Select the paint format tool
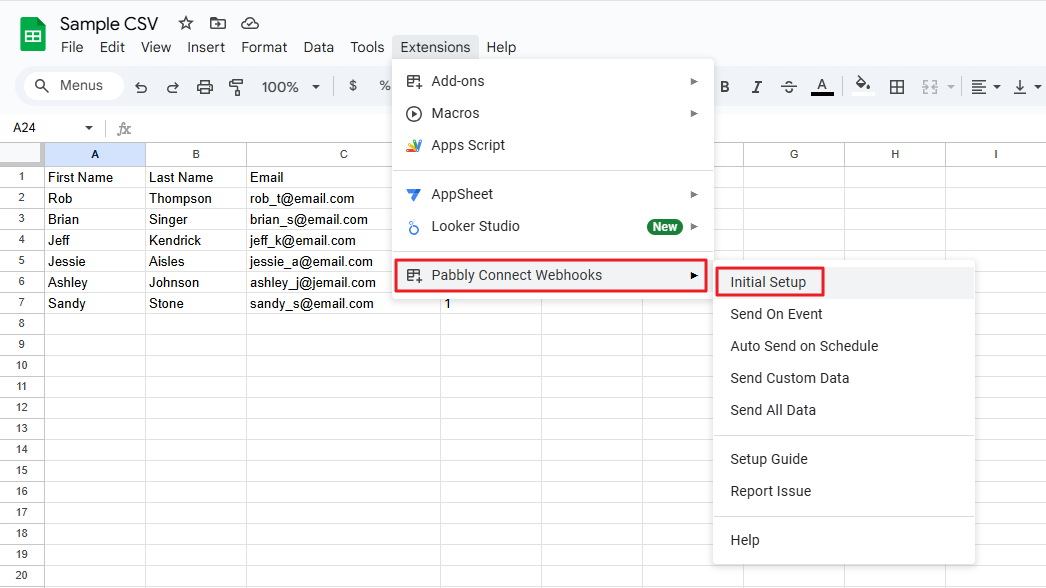Screen dimensions: 1046x588 [x=237, y=87]
